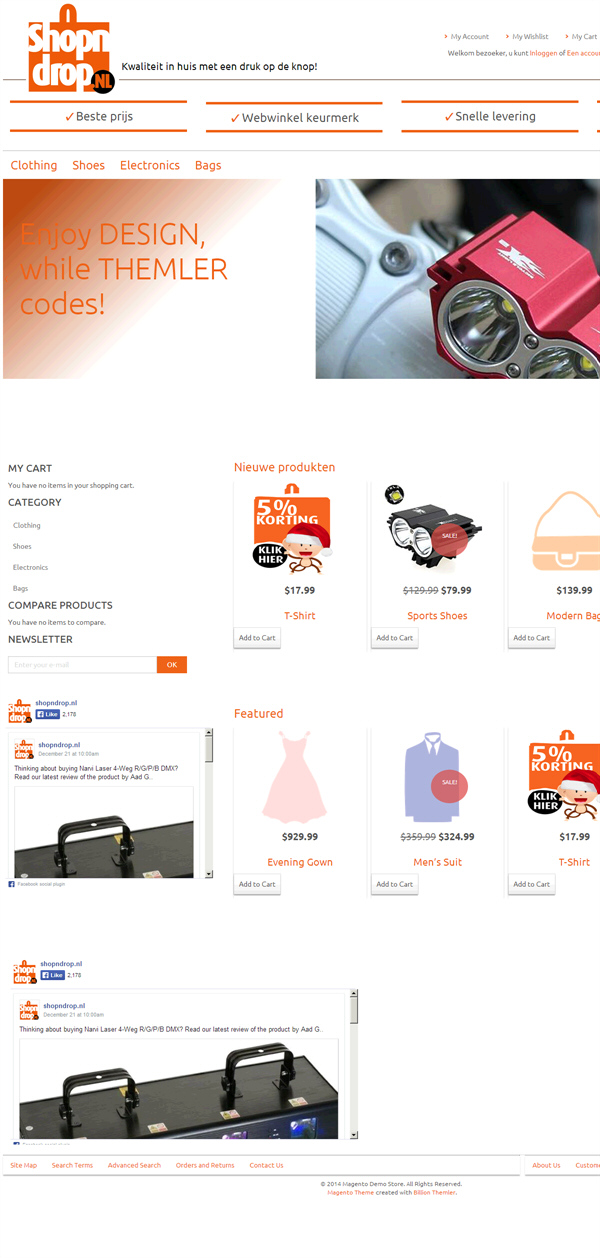
Task: Focus the newsletter e-mail input field
Action: [82, 665]
